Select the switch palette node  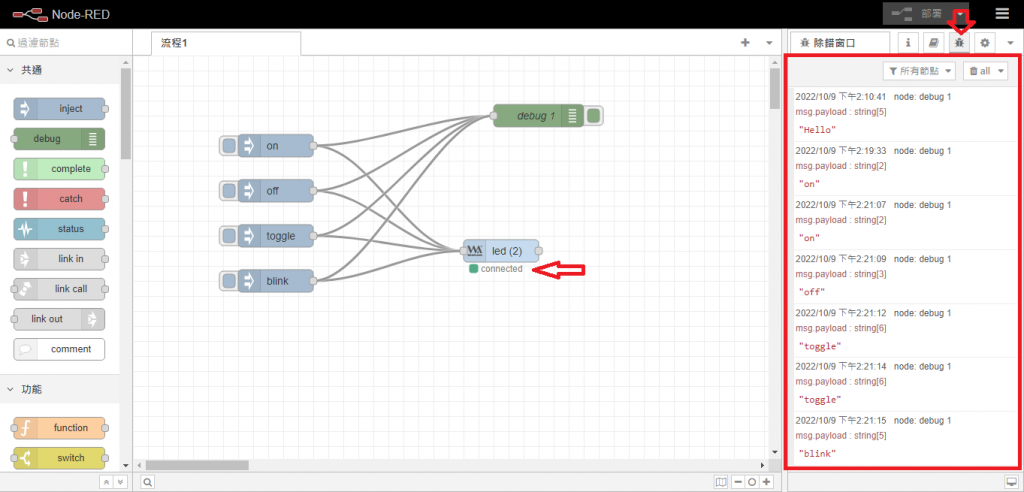(x=59, y=458)
